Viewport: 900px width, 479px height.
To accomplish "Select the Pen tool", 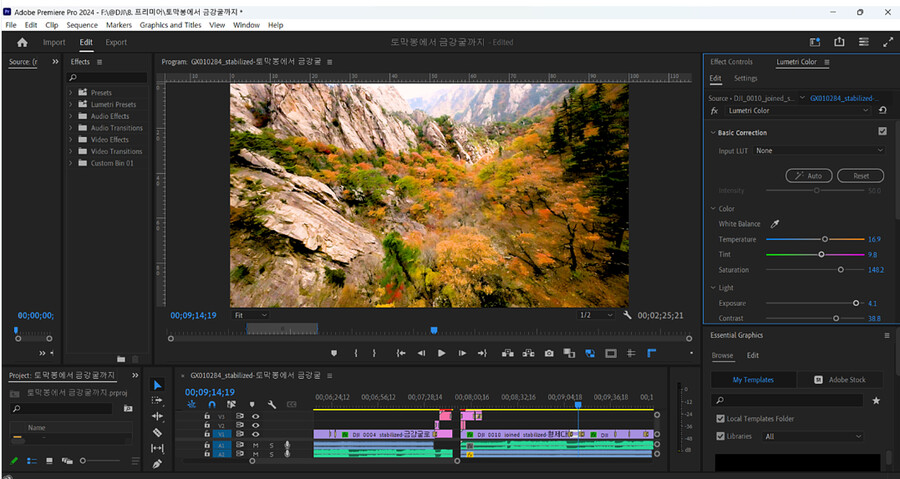I will (x=157, y=464).
